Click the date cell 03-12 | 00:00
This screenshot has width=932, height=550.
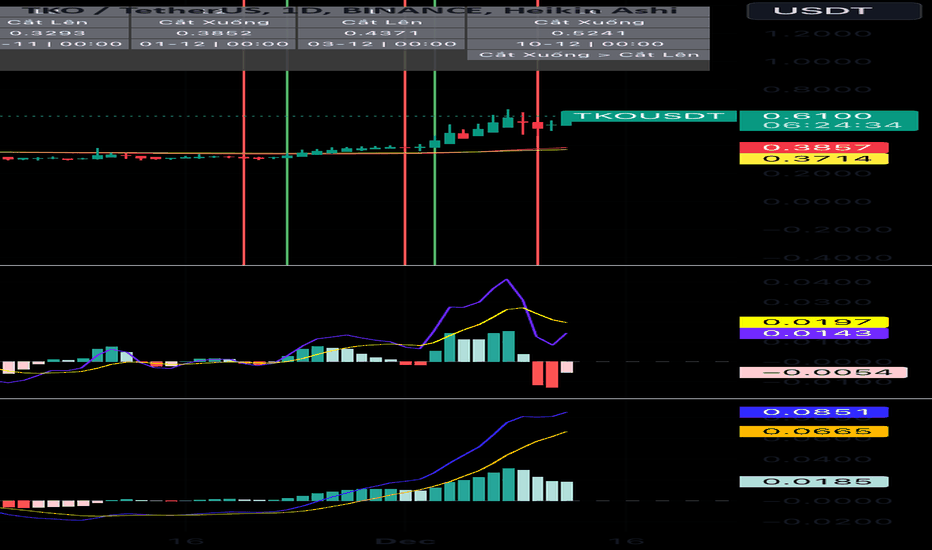click(x=382, y=44)
